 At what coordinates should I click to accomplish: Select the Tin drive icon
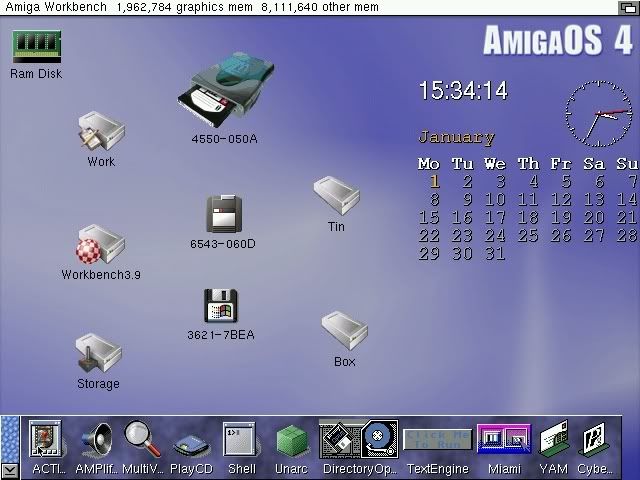tap(336, 196)
